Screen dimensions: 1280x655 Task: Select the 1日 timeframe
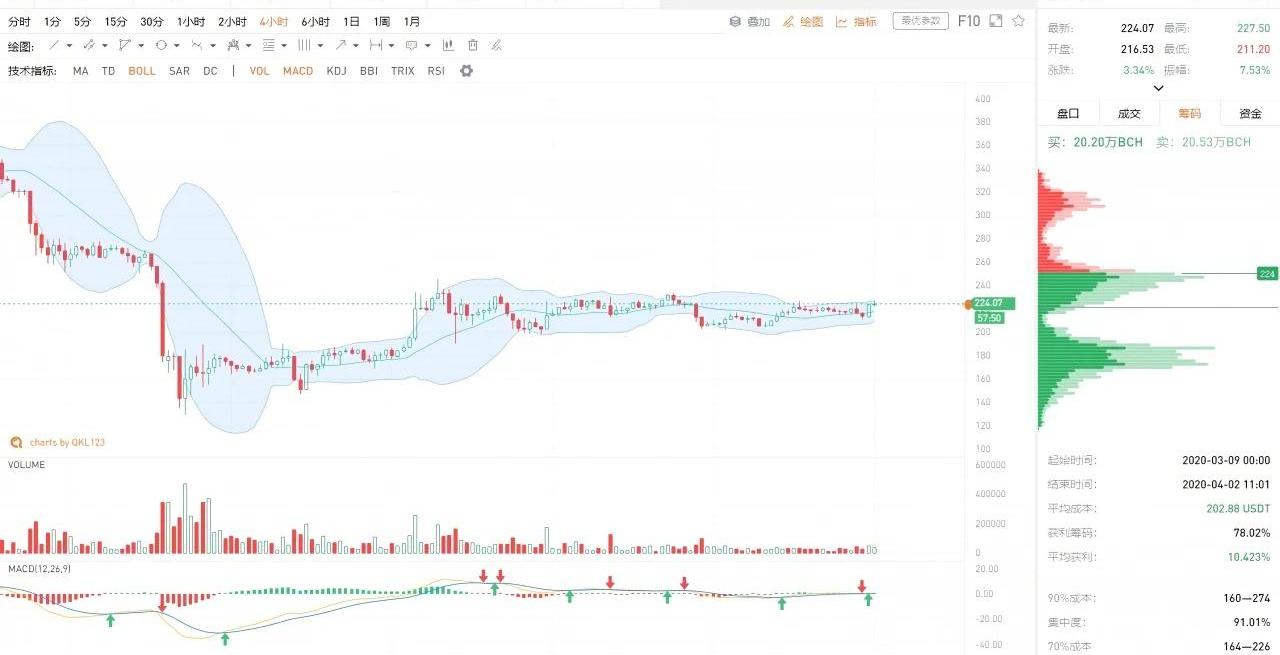[x=351, y=21]
